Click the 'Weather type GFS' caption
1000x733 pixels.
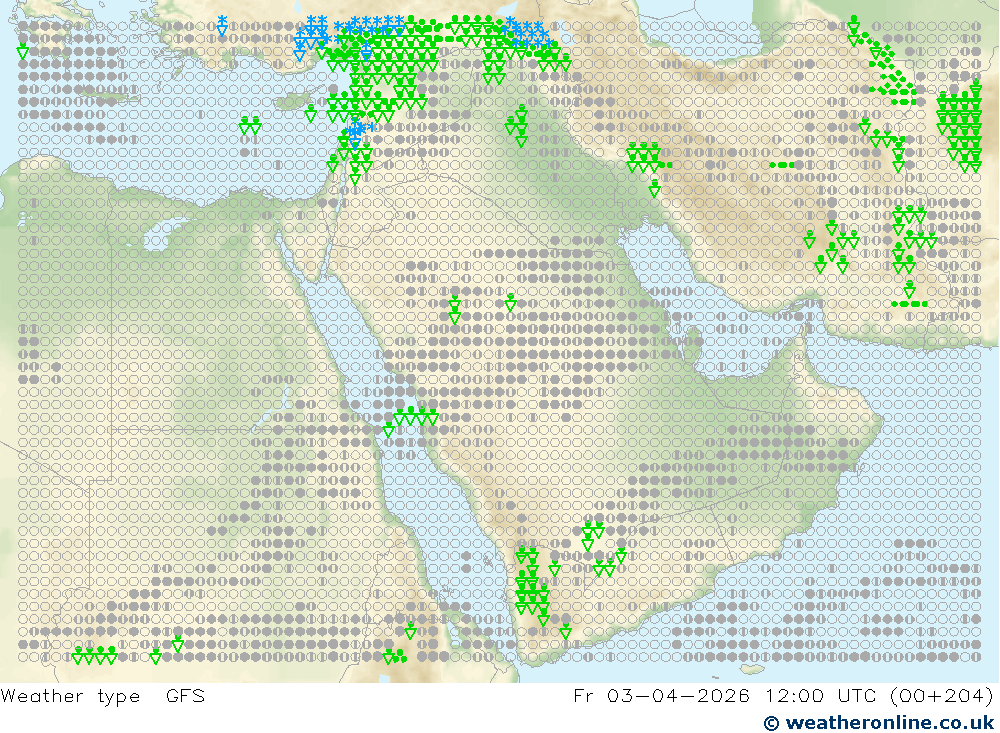[103, 696]
